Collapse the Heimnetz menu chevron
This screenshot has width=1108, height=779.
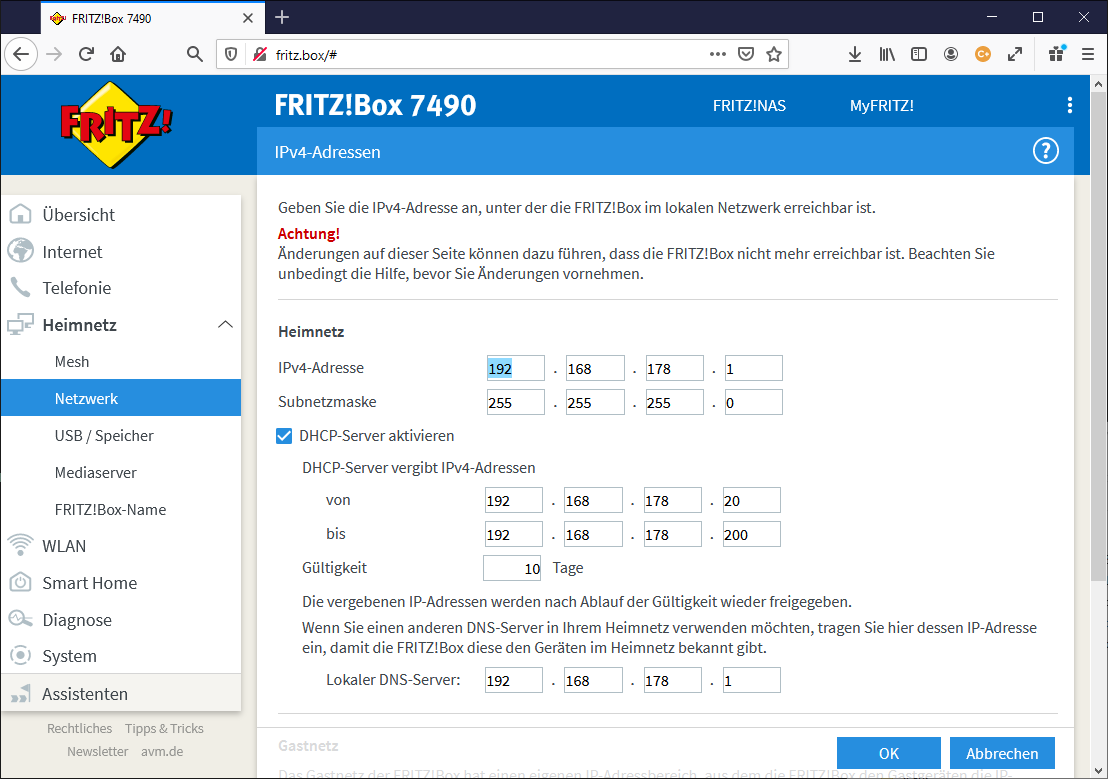pyautogui.click(x=225, y=324)
